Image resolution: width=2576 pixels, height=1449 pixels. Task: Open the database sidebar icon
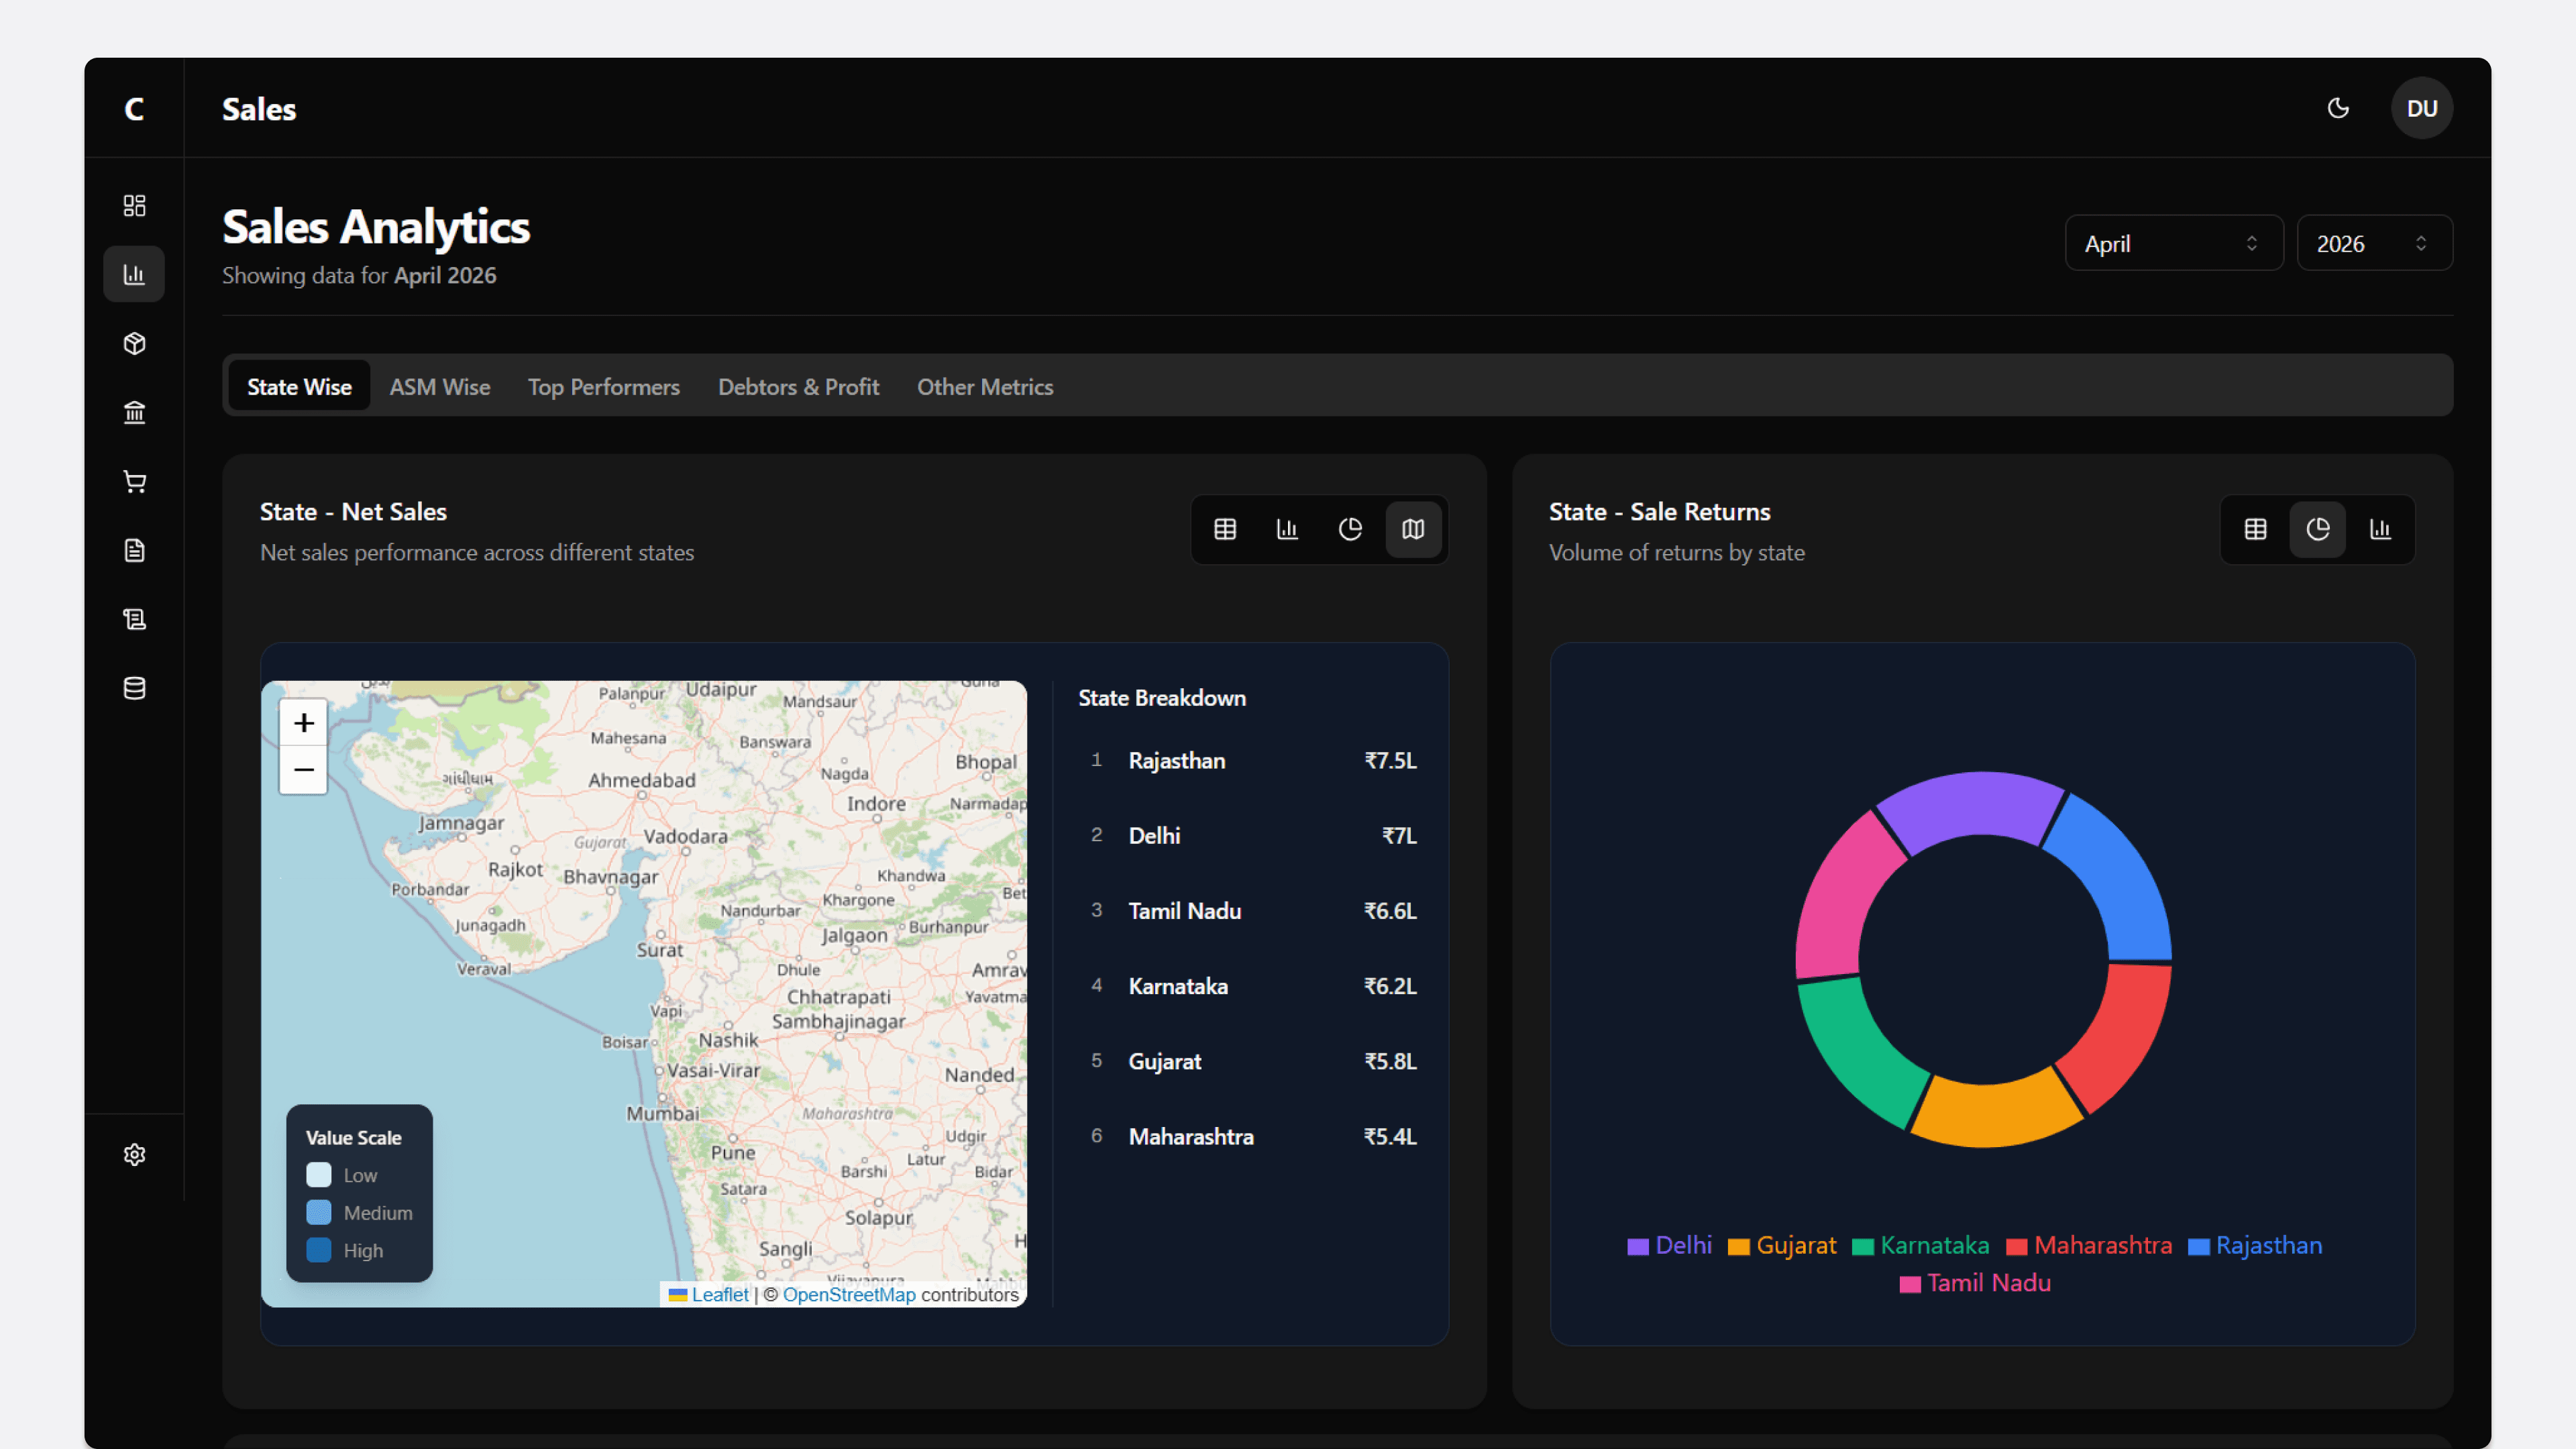click(x=134, y=688)
